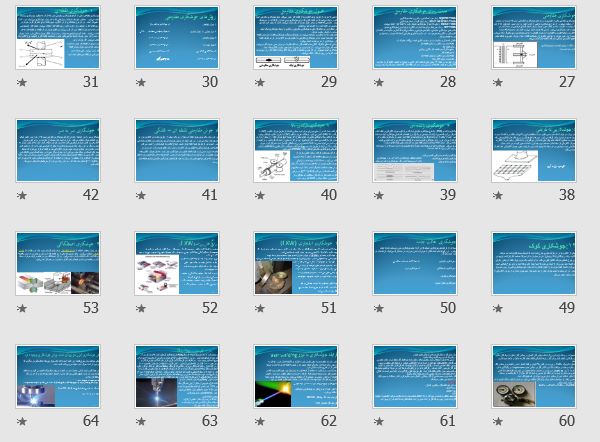This screenshot has width=600, height=442.
Task: Pick the slide 38 thumbnail
Action: click(533, 150)
